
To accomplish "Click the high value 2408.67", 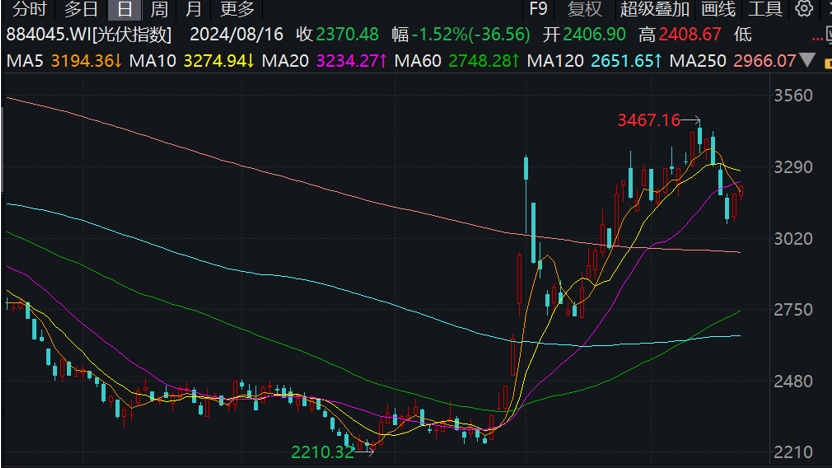I will pos(690,34).
